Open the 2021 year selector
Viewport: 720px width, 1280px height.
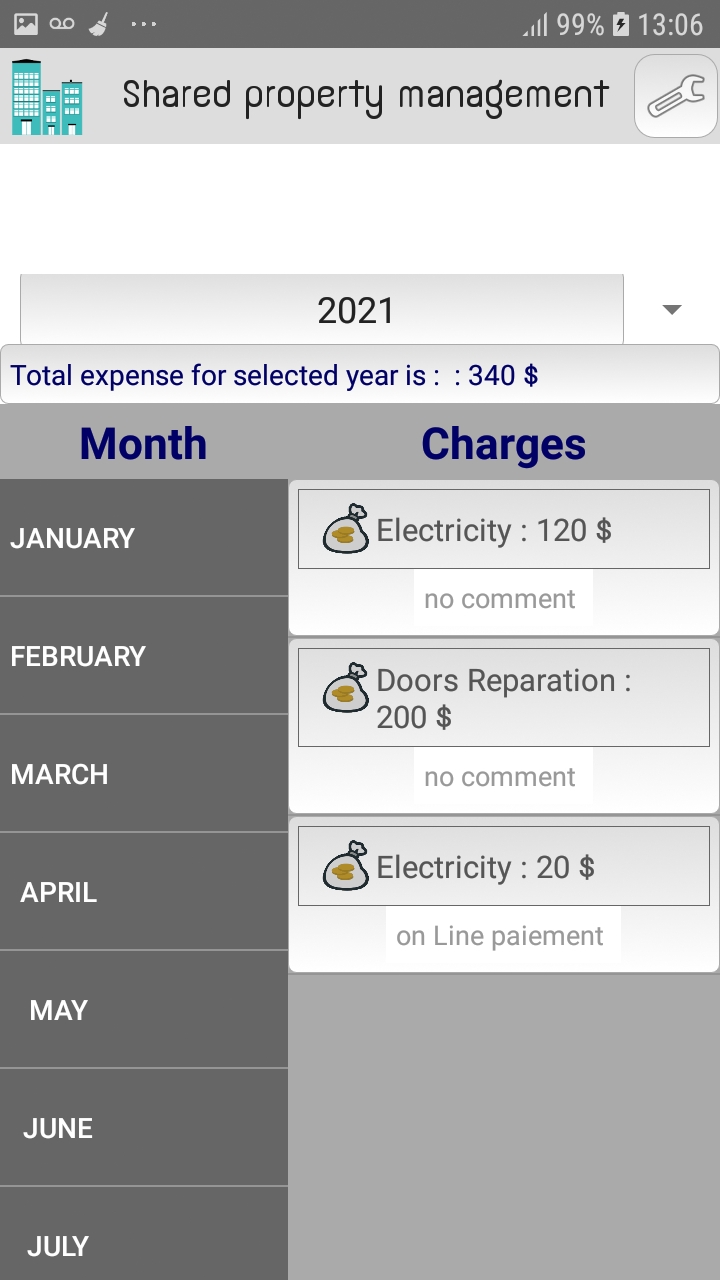[322, 310]
